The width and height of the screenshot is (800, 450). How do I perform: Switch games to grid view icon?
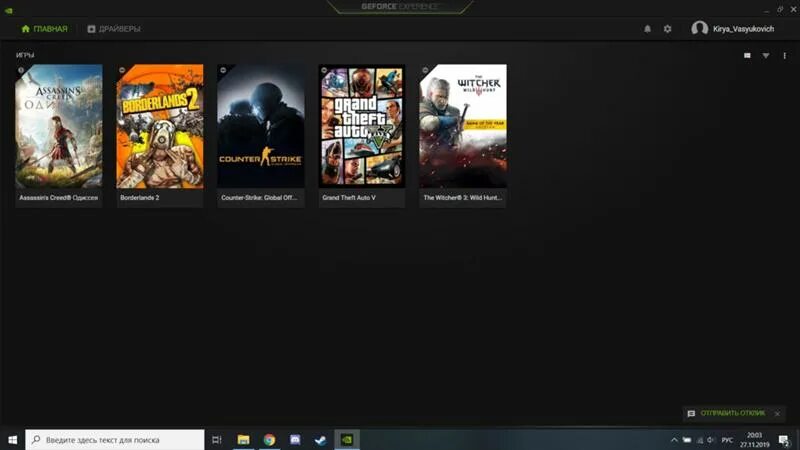tap(747, 55)
